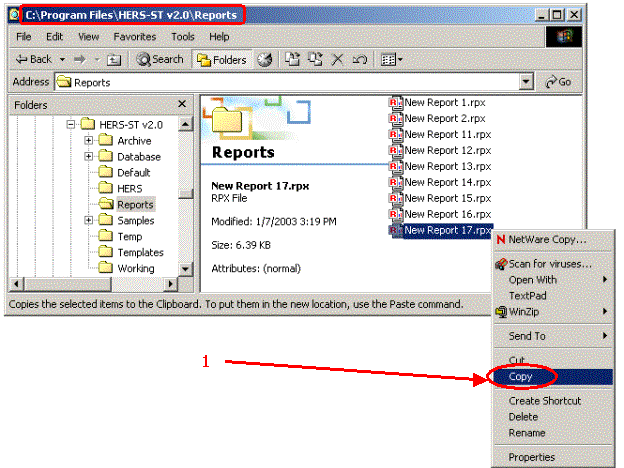The image size is (624, 468).
Task: Expand the Samples folder node
Action: point(88,220)
